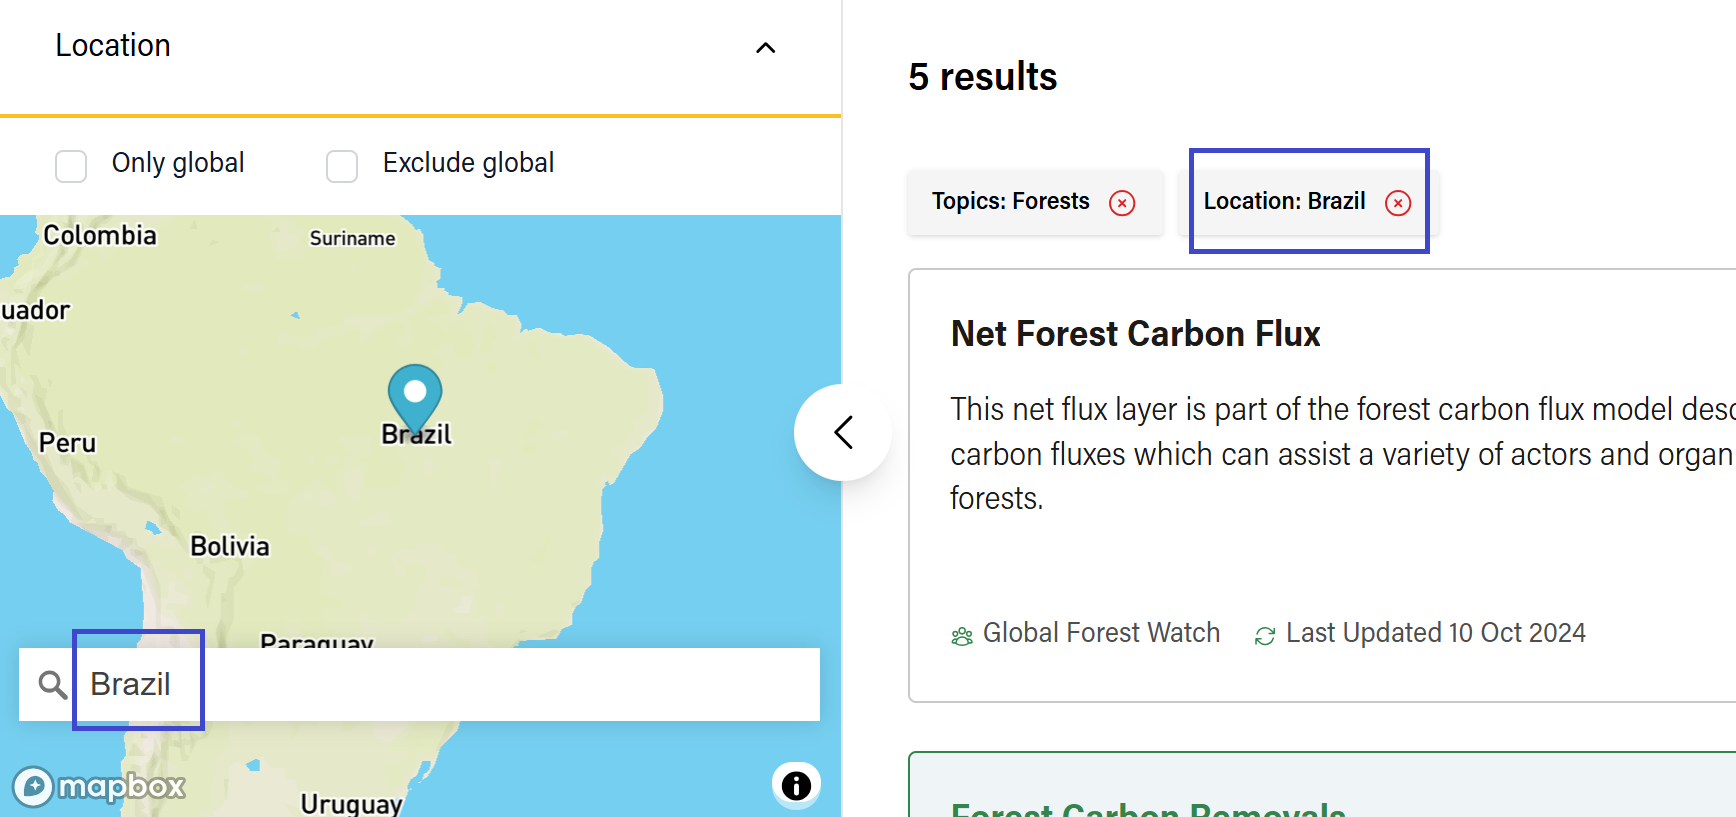Collapse the filter sidebar with the left arrow
The width and height of the screenshot is (1736, 817).
click(843, 432)
